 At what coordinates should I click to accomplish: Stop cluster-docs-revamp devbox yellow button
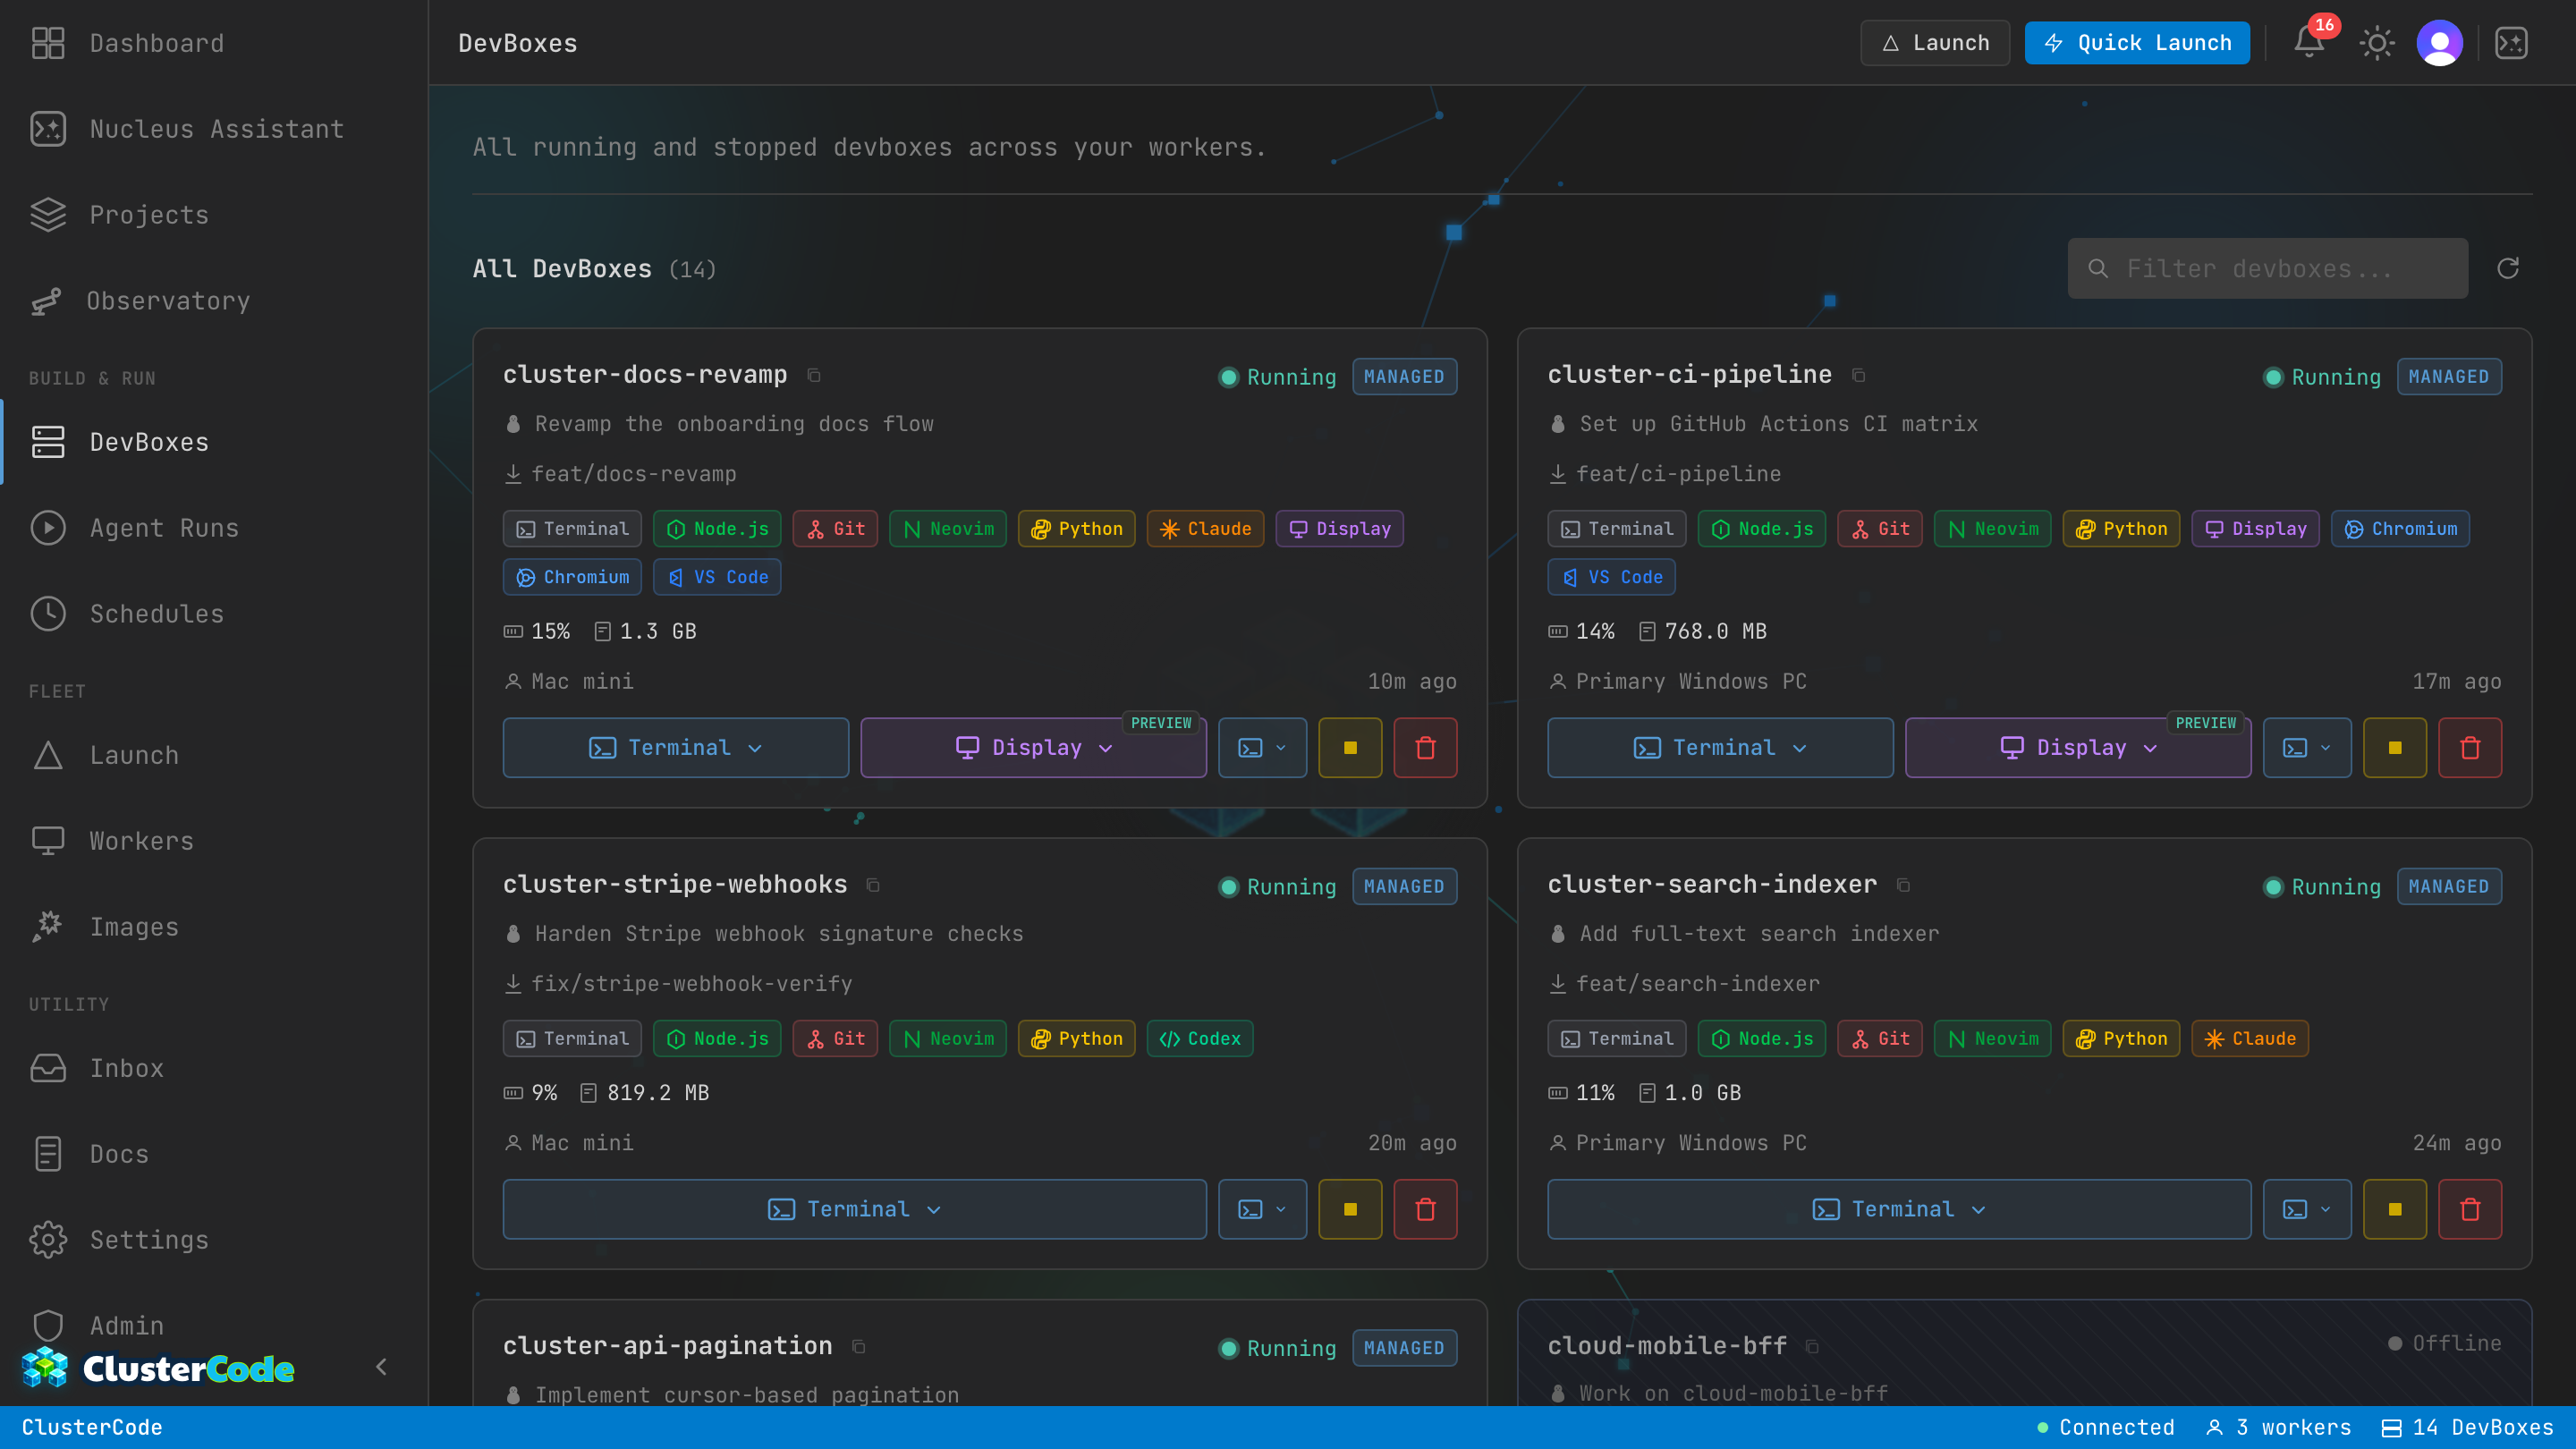[x=1350, y=747]
